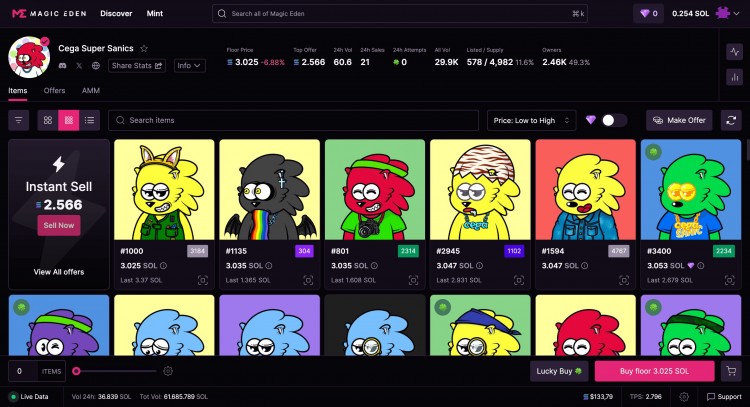Switch to the small grid view
The height and width of the screenshot is (407, 750).
[69, 120]
